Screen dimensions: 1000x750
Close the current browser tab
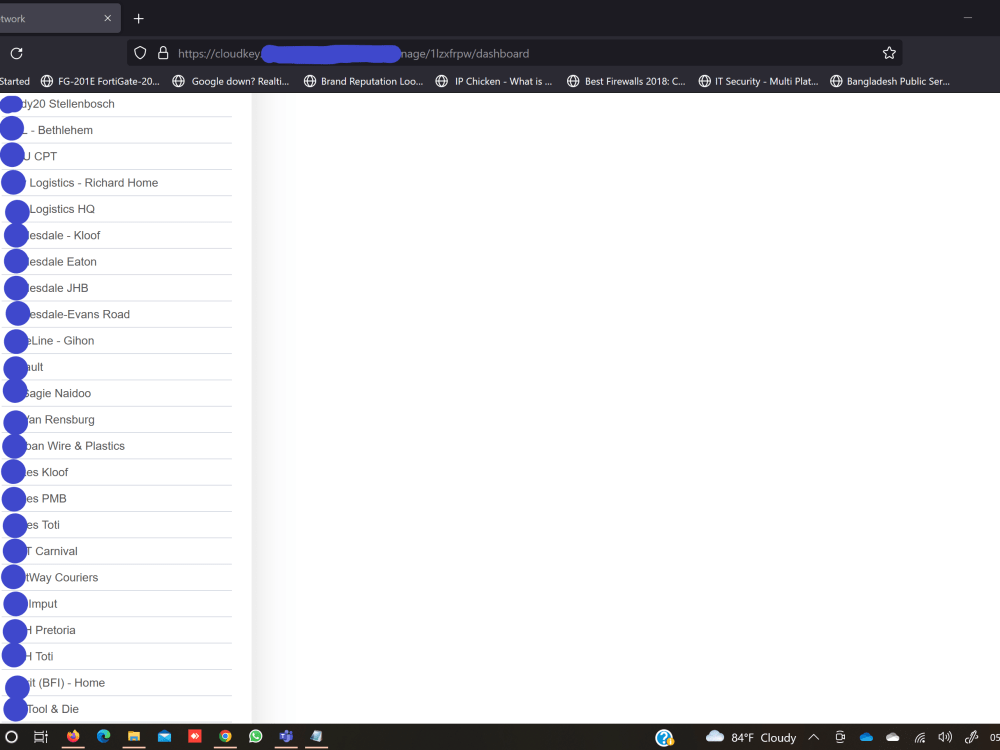(108, 18)
